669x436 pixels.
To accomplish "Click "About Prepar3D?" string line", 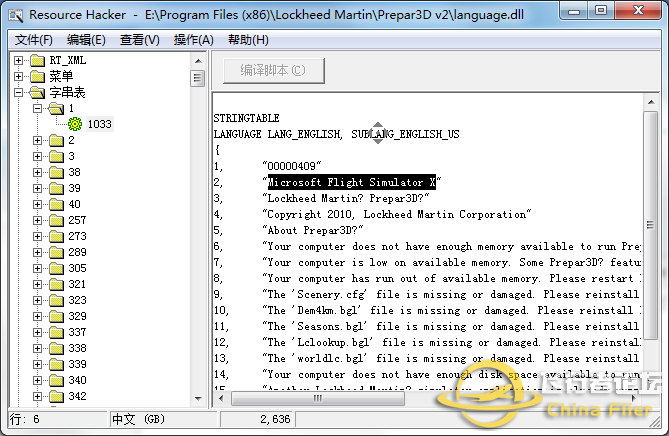I will pyautogui.click(x=313, y=230).
